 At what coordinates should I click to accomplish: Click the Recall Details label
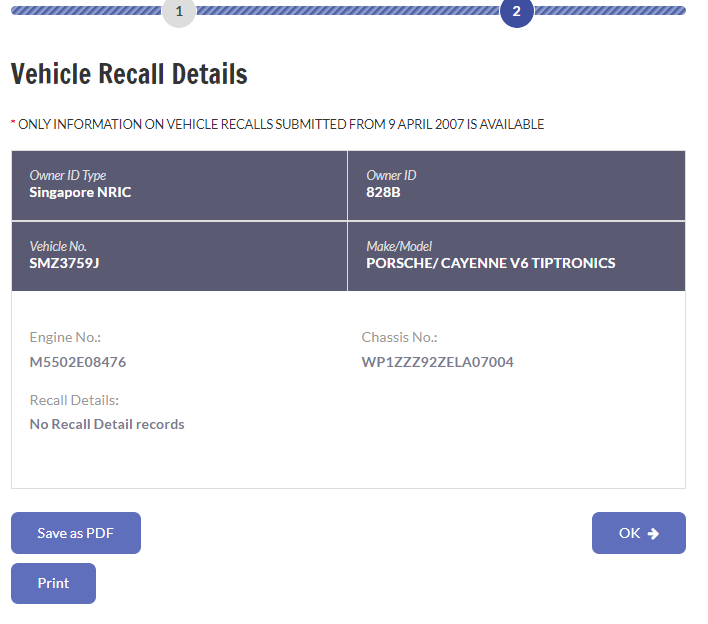(x=74, y=400)
